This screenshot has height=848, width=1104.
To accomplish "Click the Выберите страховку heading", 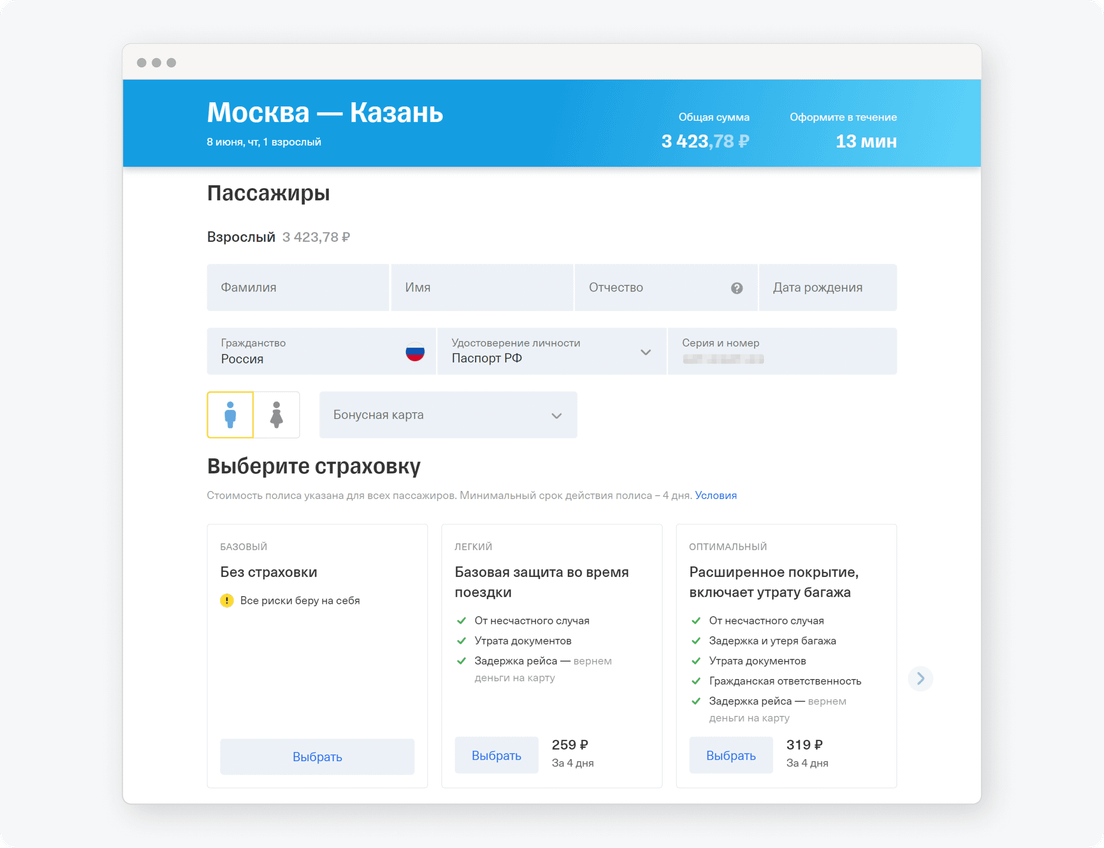I will tap(313, 466).
